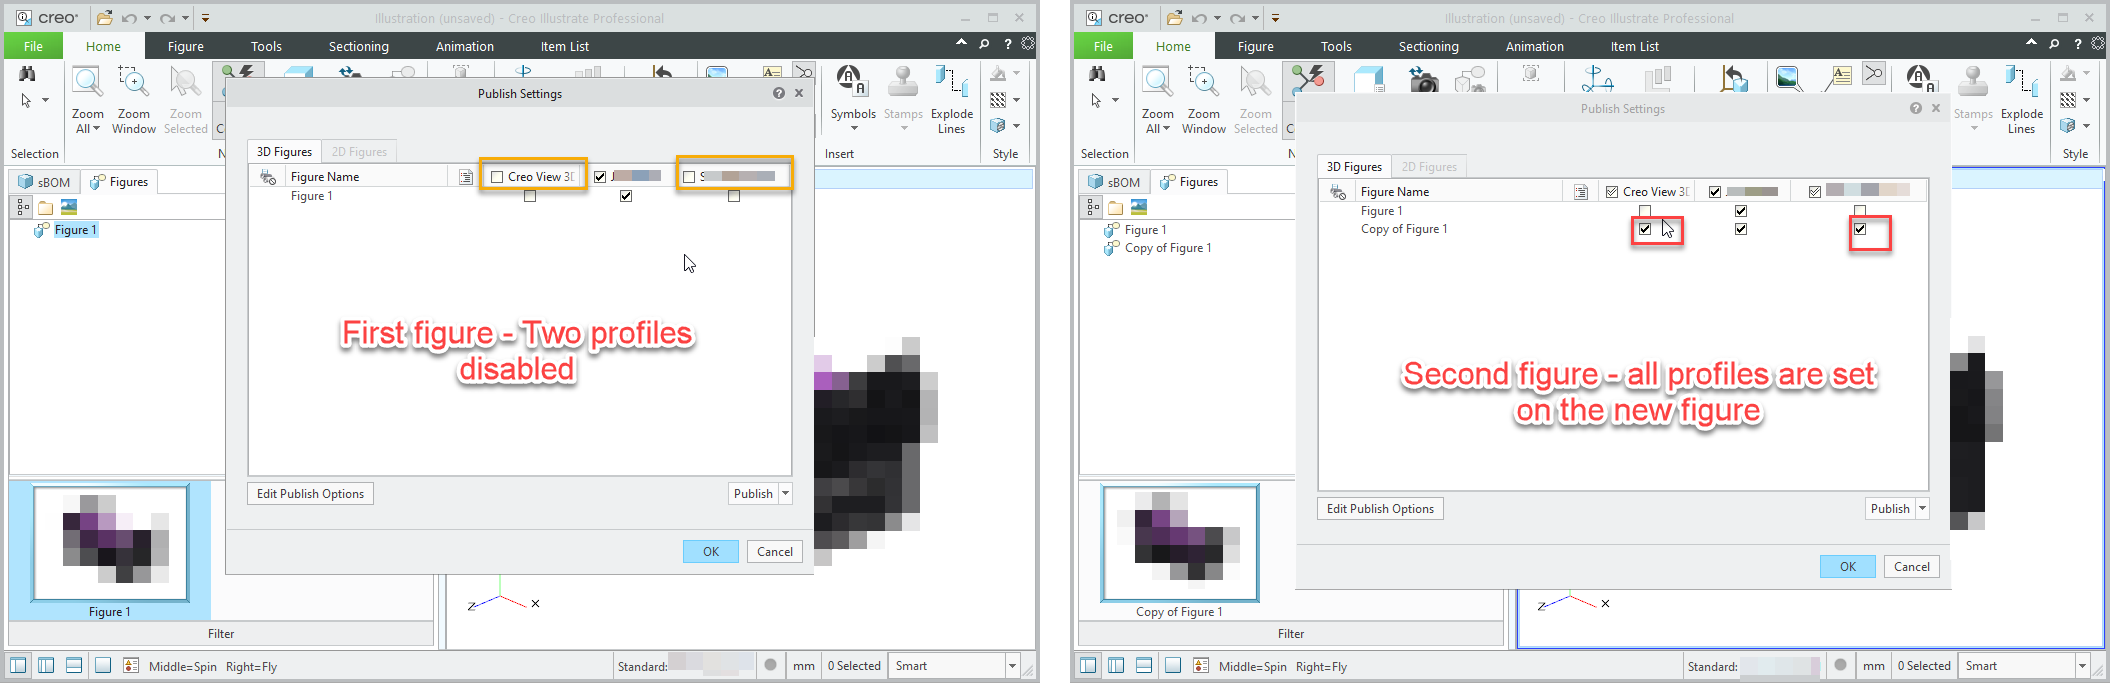Image resolution: width=2110 pixels, height=683 pixels.
Task: Open hatch style dropdown in left Style group
Action: tap(1016, 100)
